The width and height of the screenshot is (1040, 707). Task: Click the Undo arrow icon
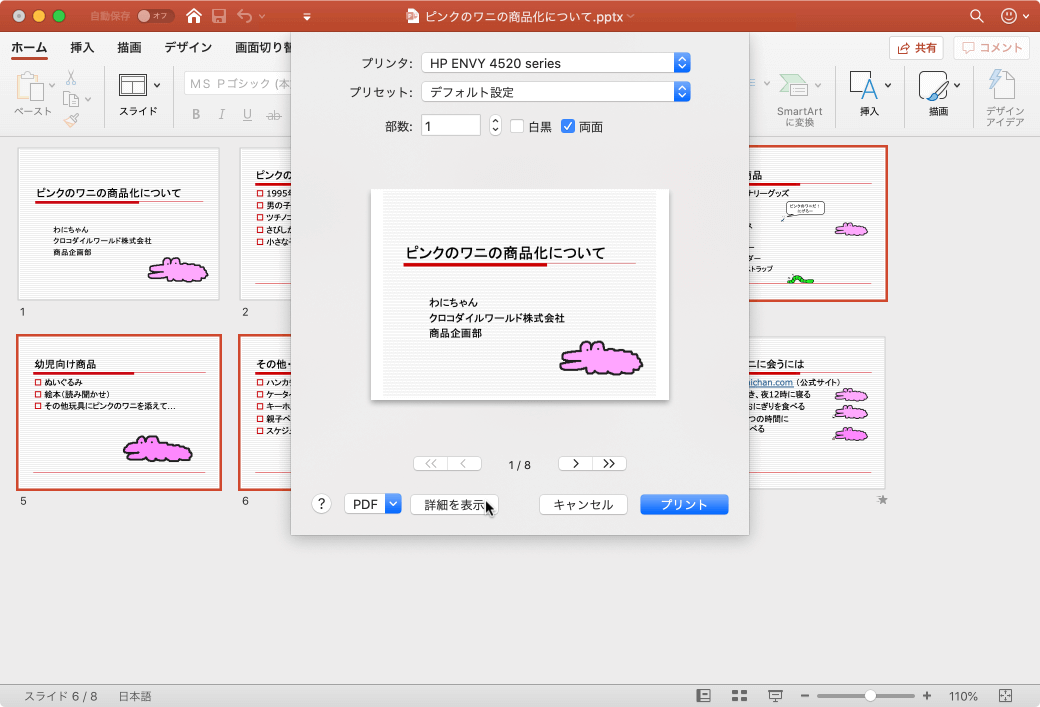(245, 16)
